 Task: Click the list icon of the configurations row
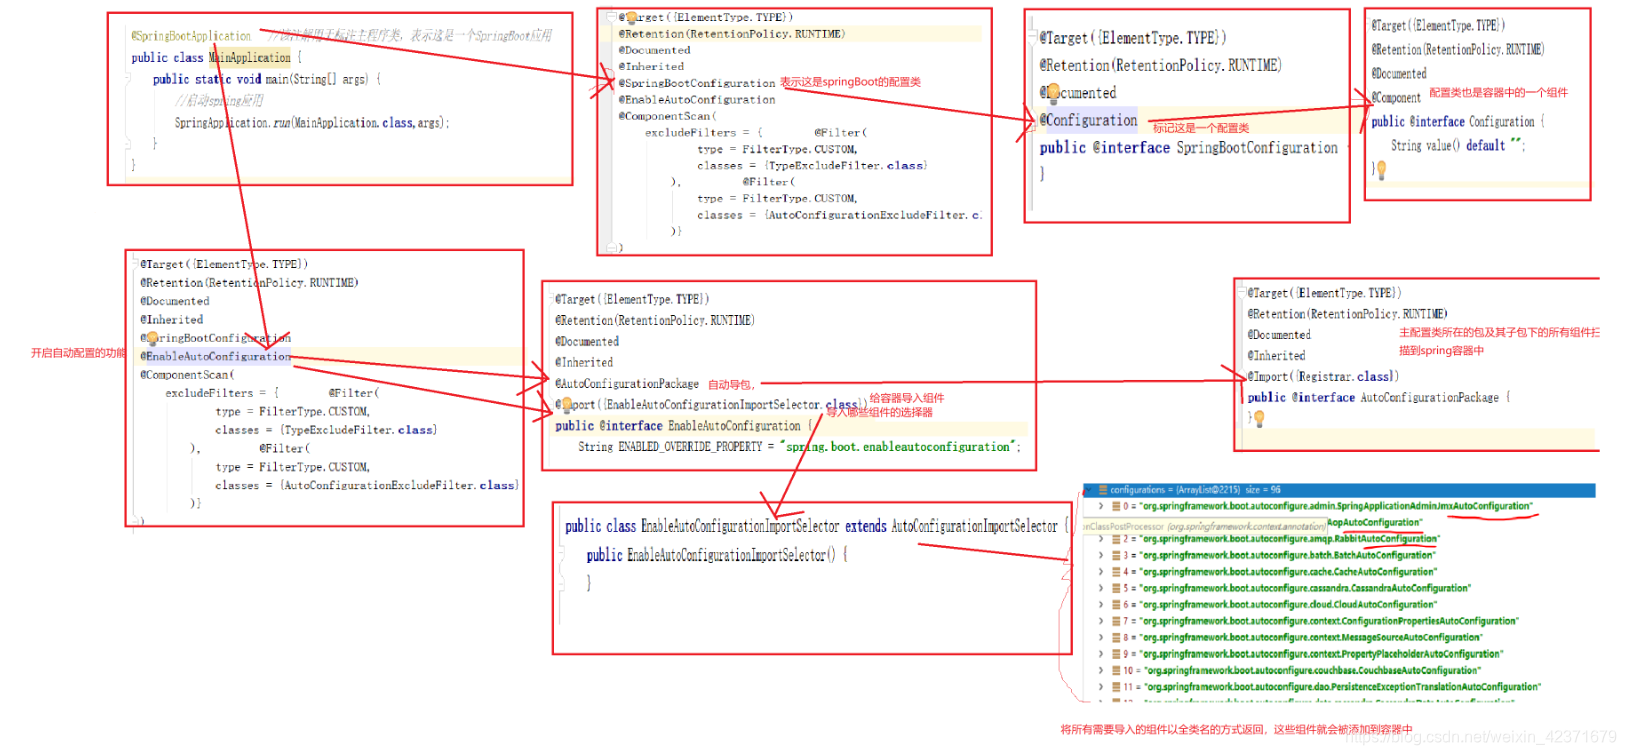[1103, 490]
